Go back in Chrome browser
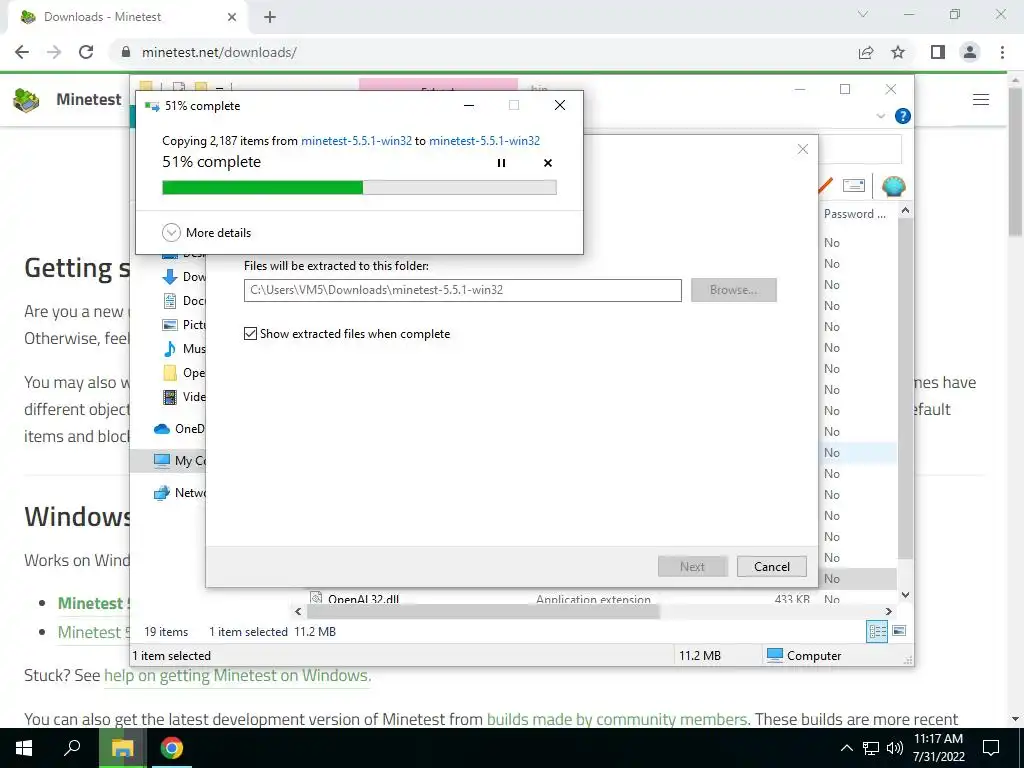Screen dimensions: 1024x768 22,52
